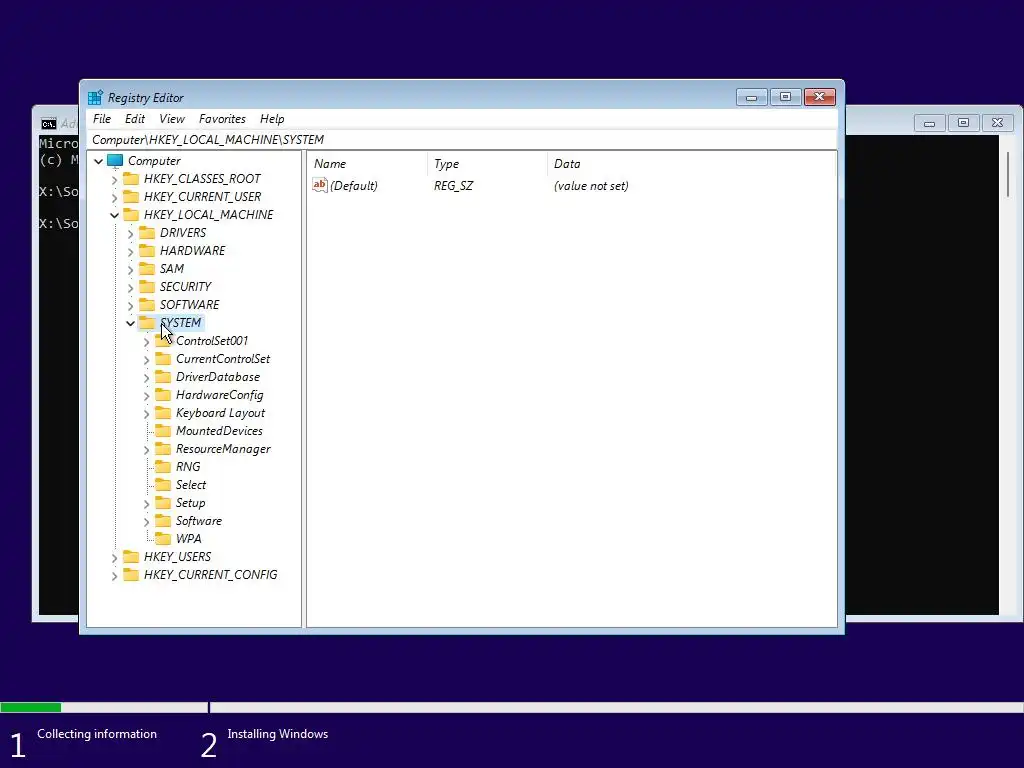The width and height of the screenshot is (1024, 768).
Task: Click the REG_SZ type cell
Action: point(453,186)
